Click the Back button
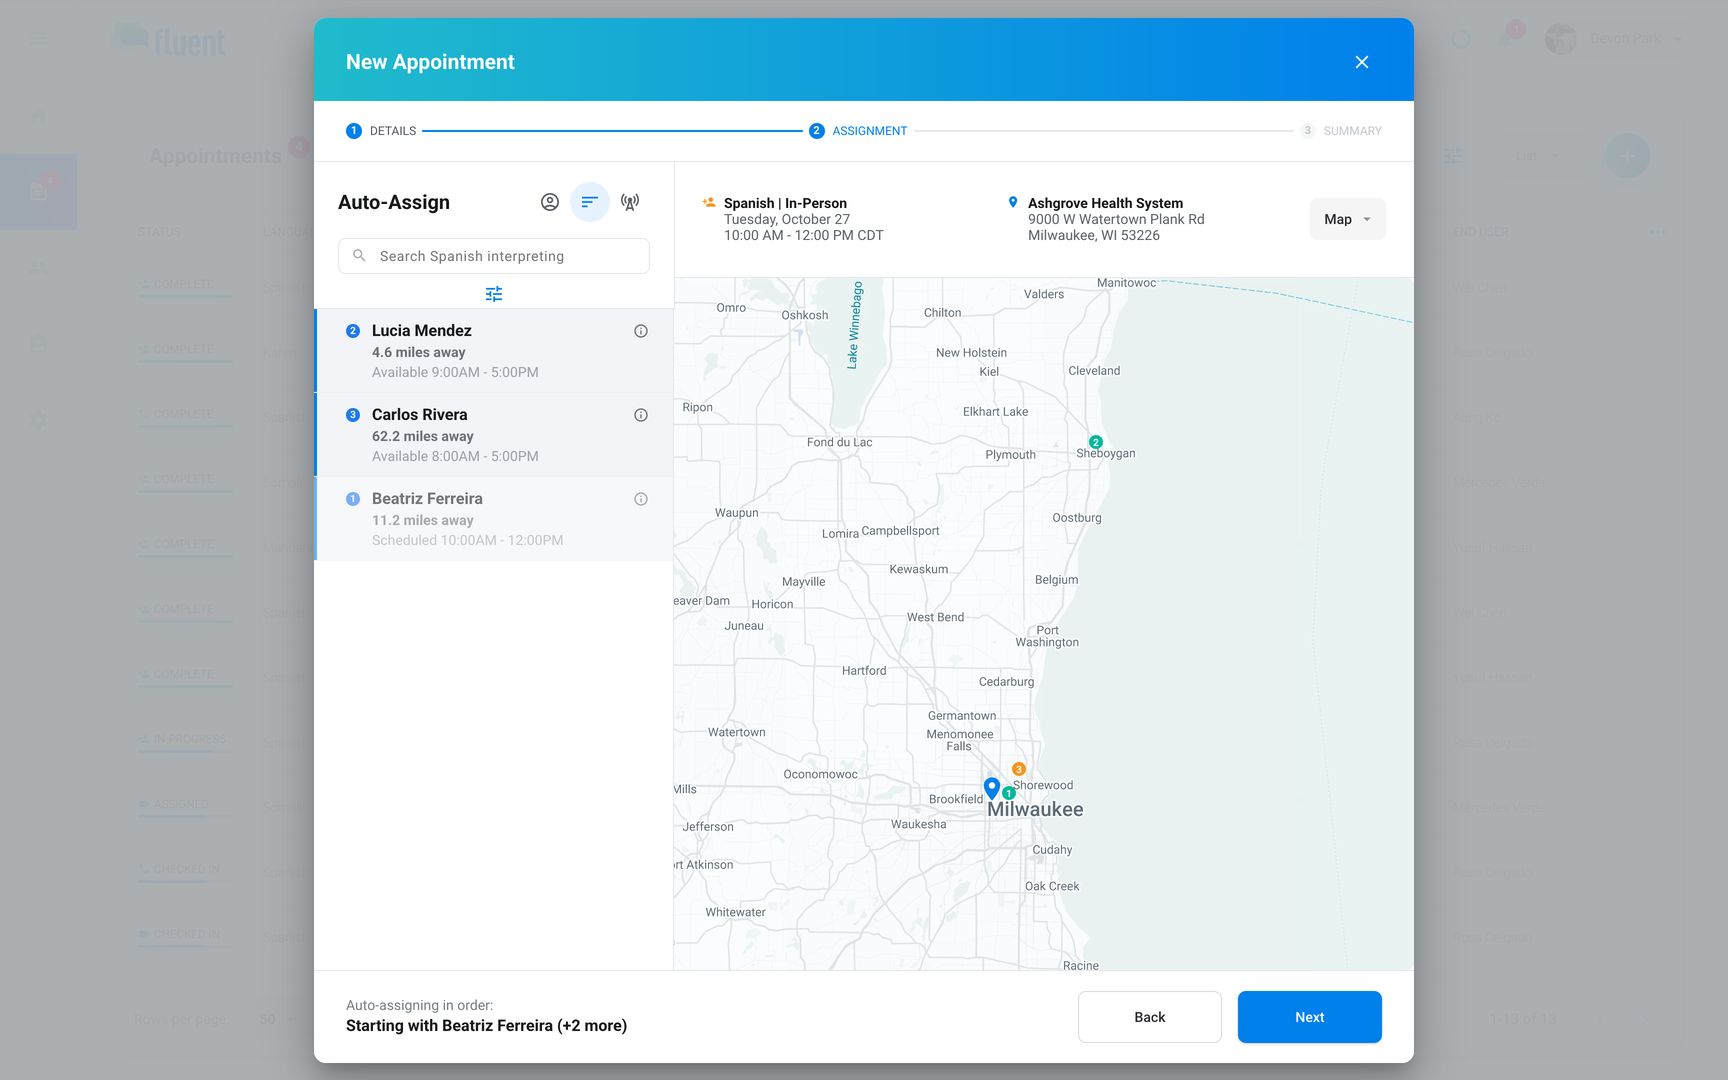Screen dimensions: 1728x1080 click(x=1150, y=1017)
